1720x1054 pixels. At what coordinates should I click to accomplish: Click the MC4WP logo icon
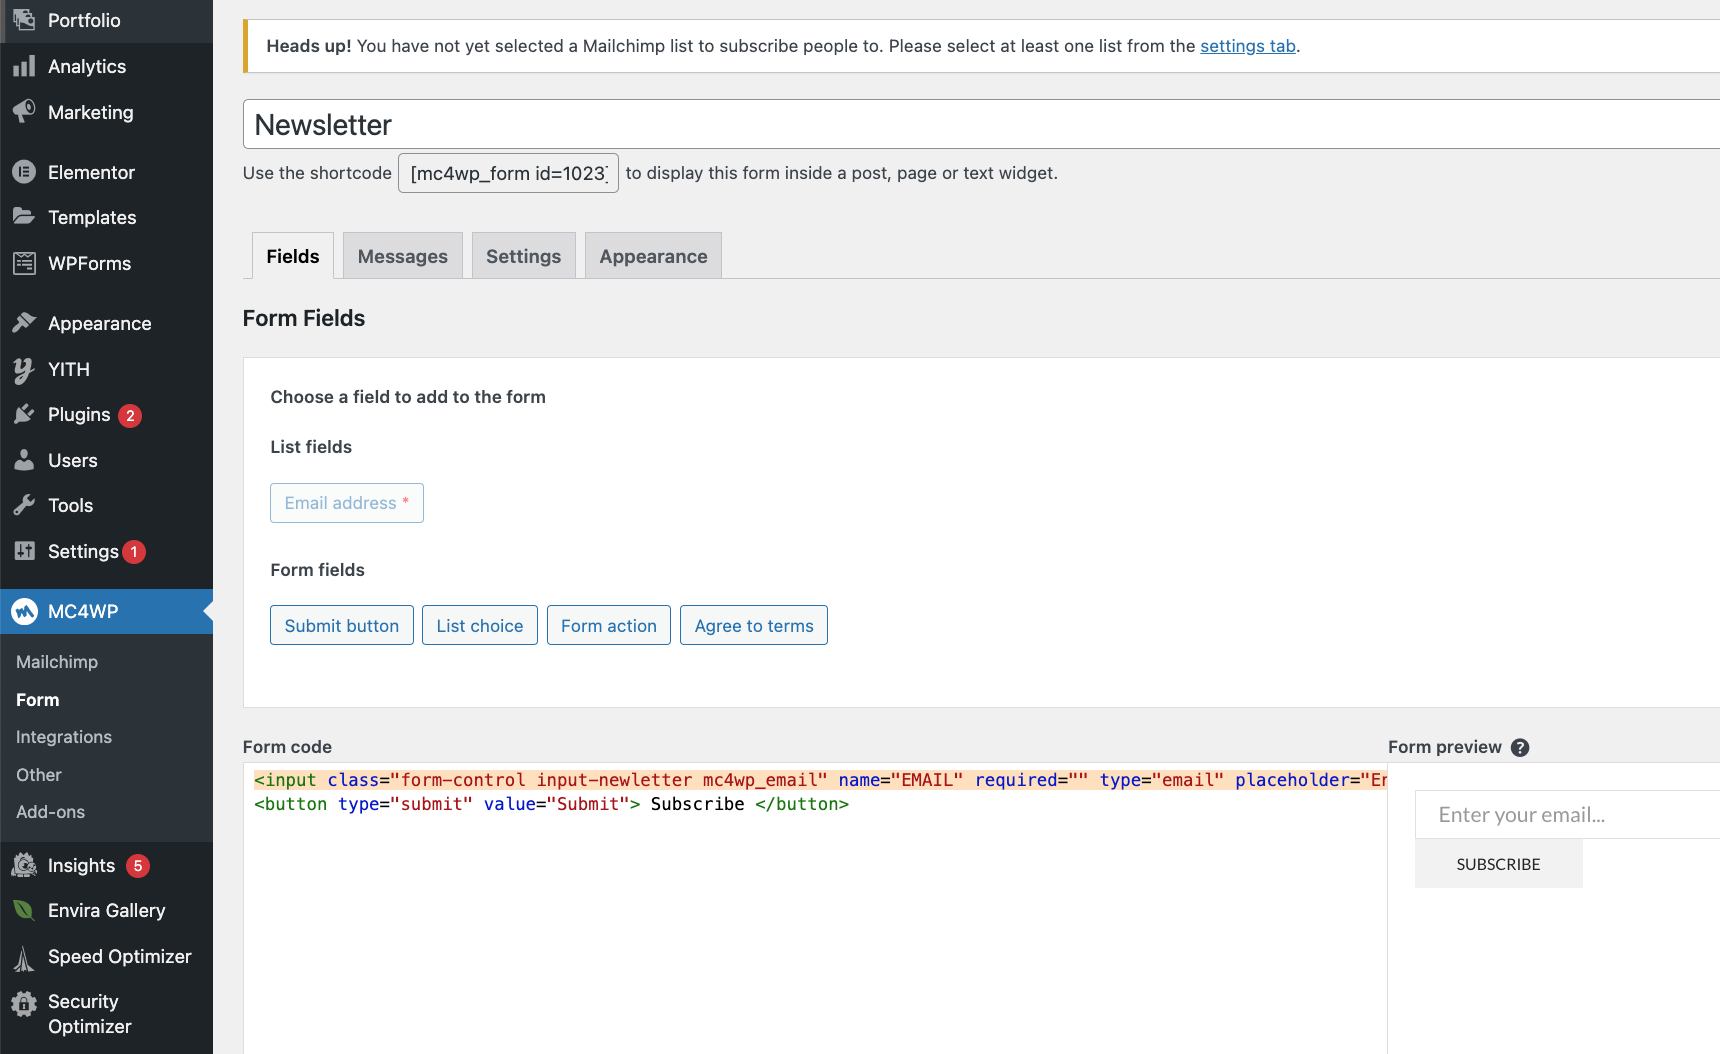(x=24, y=611)
